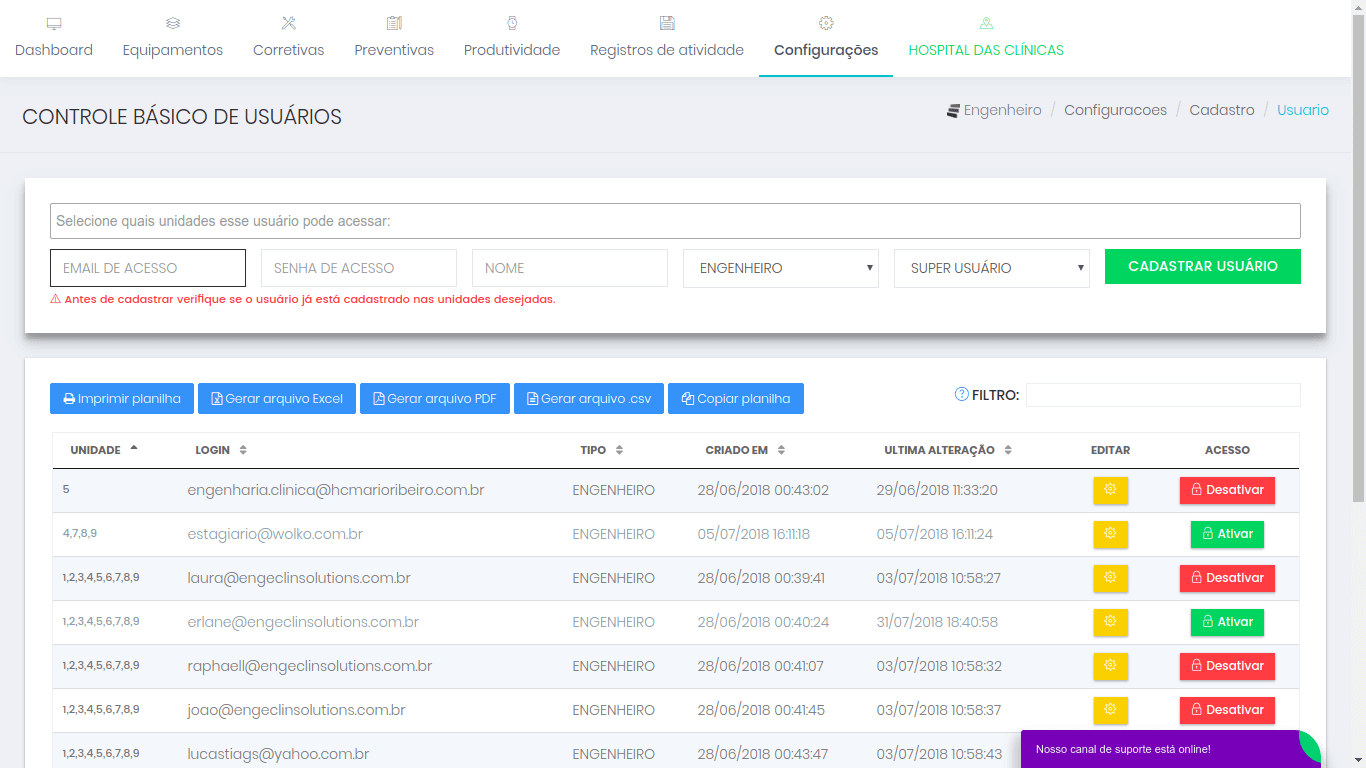Select the Configurações tab
This screenshot has width=1366, height=768.
click(826, 38)
